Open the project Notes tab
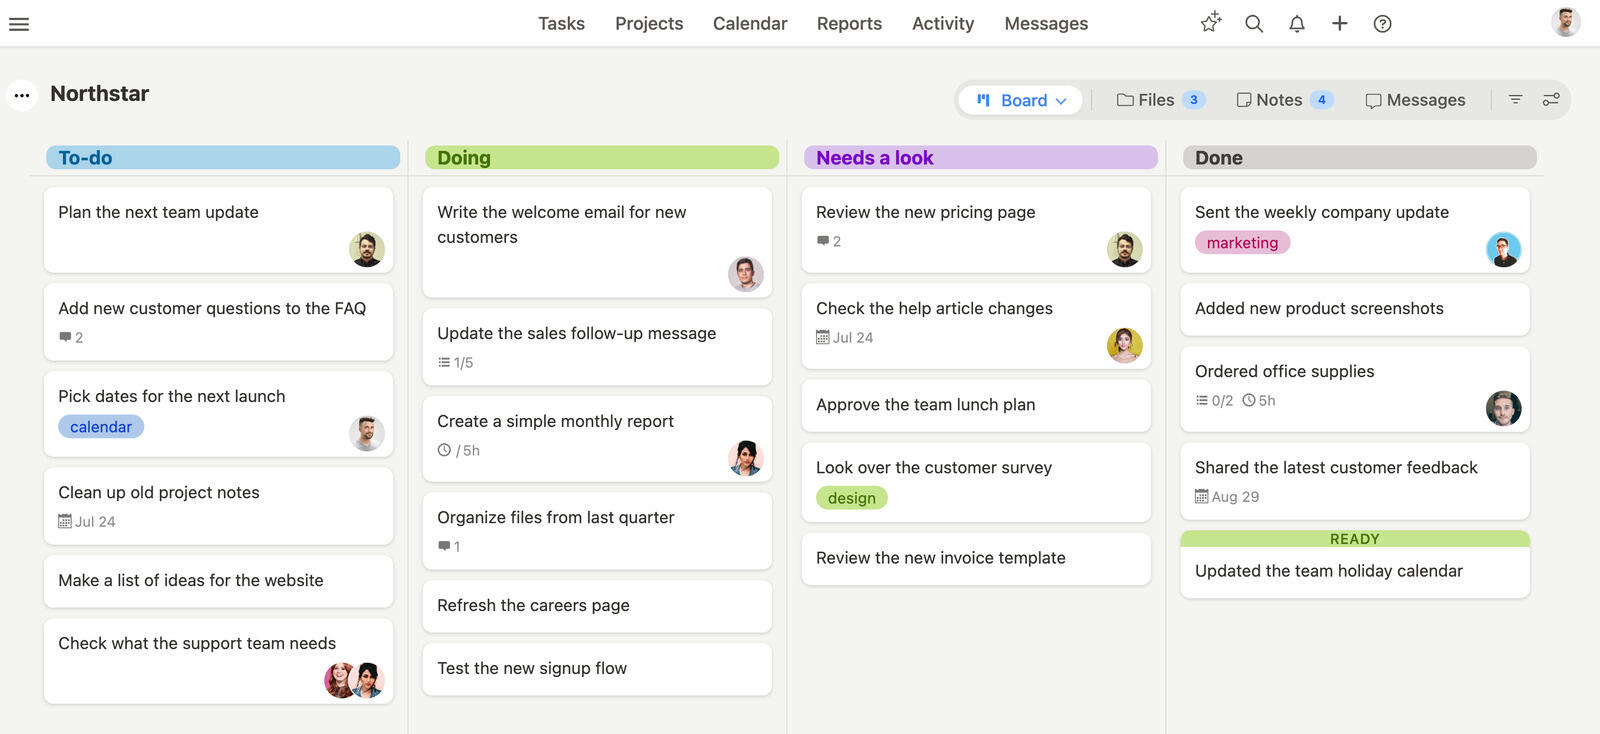1600x734 pixels. (x=1285, y=100)
